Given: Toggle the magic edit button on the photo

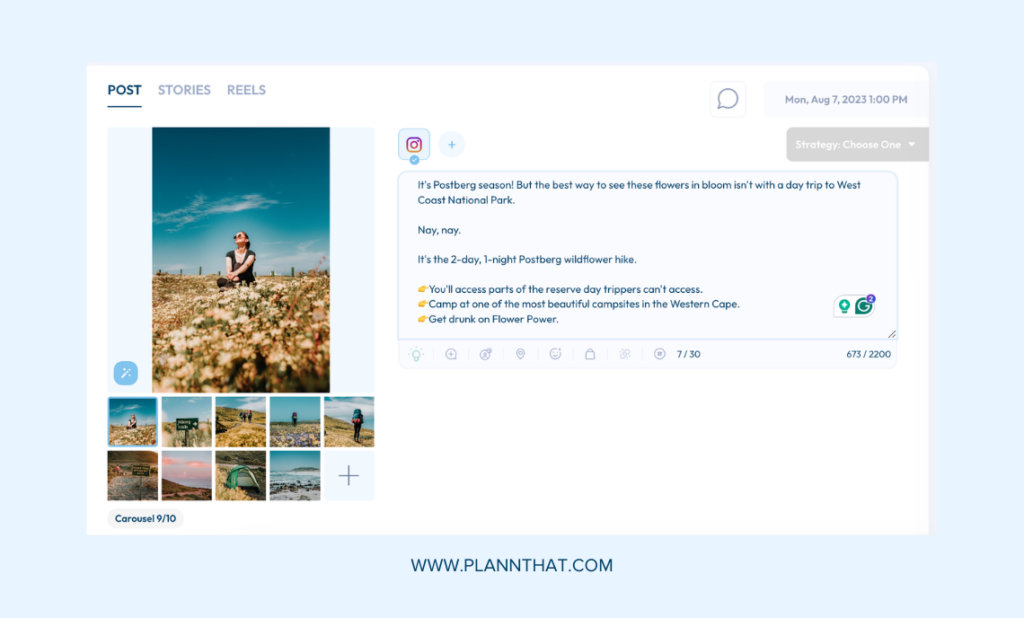Looking at the screenshot, I should pos(126,372).
